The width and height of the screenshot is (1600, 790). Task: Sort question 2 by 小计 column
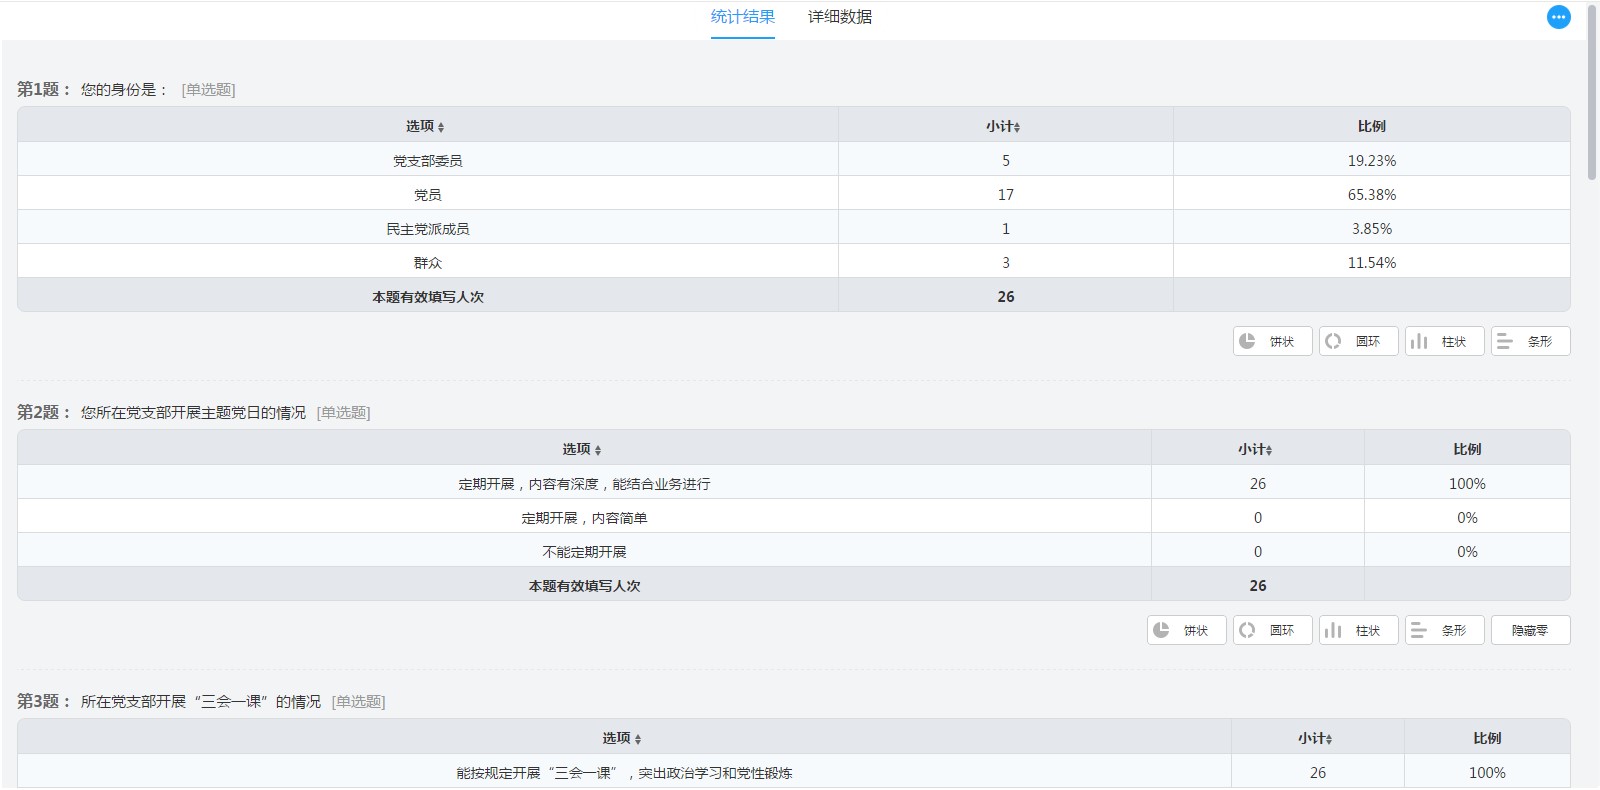[x=1255, y=449]
